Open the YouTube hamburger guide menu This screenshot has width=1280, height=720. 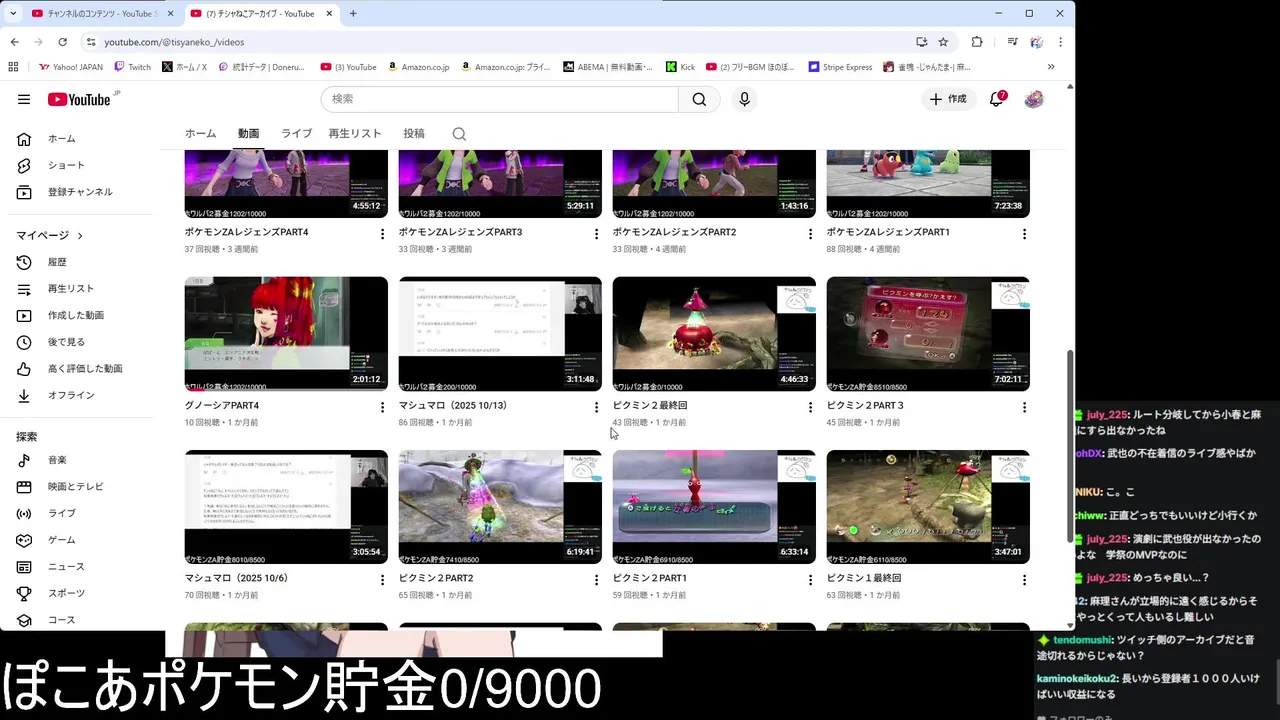24,99
